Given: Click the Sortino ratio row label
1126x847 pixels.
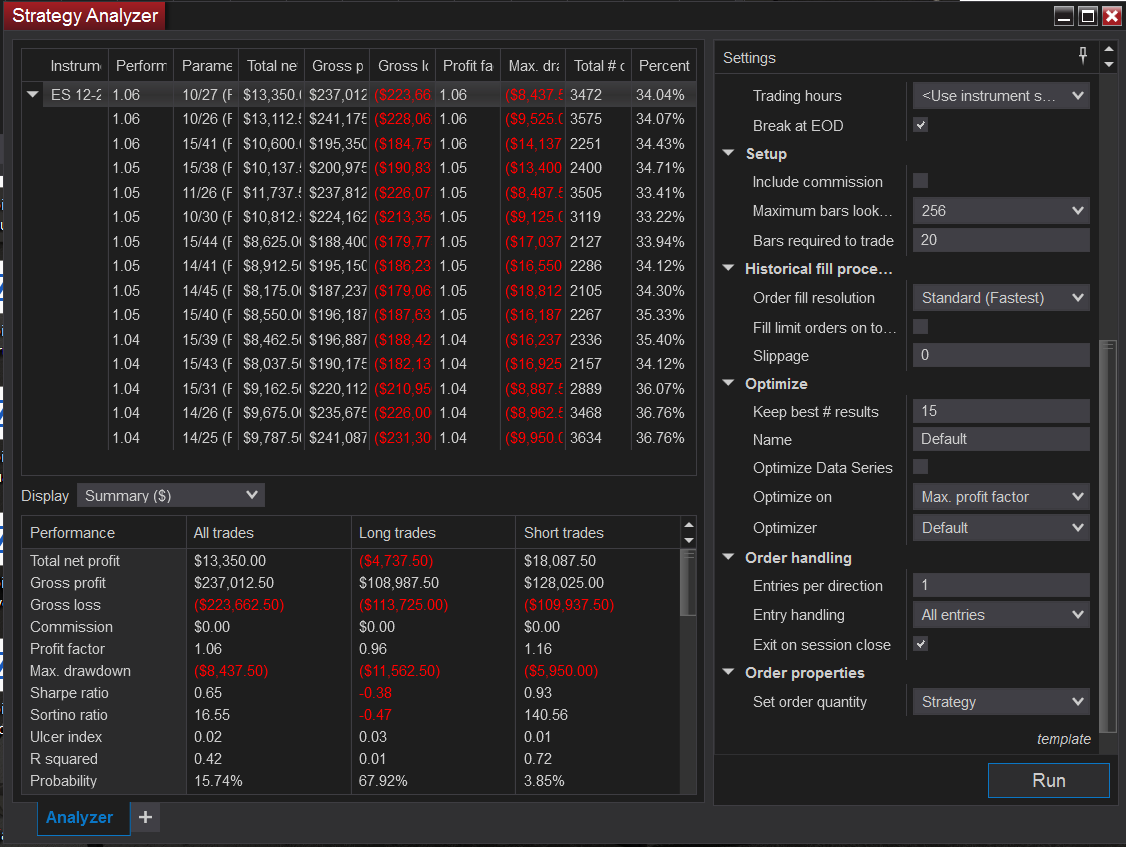Looking at the screenshot, I should tap(69, 715).
